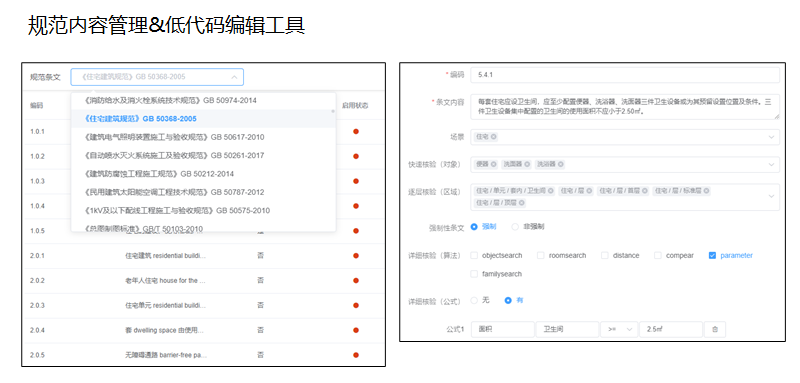Select 《住宅建筑规范》 GB 50368-2005 option
Screen dimensions: 800x383
(203, 119)
